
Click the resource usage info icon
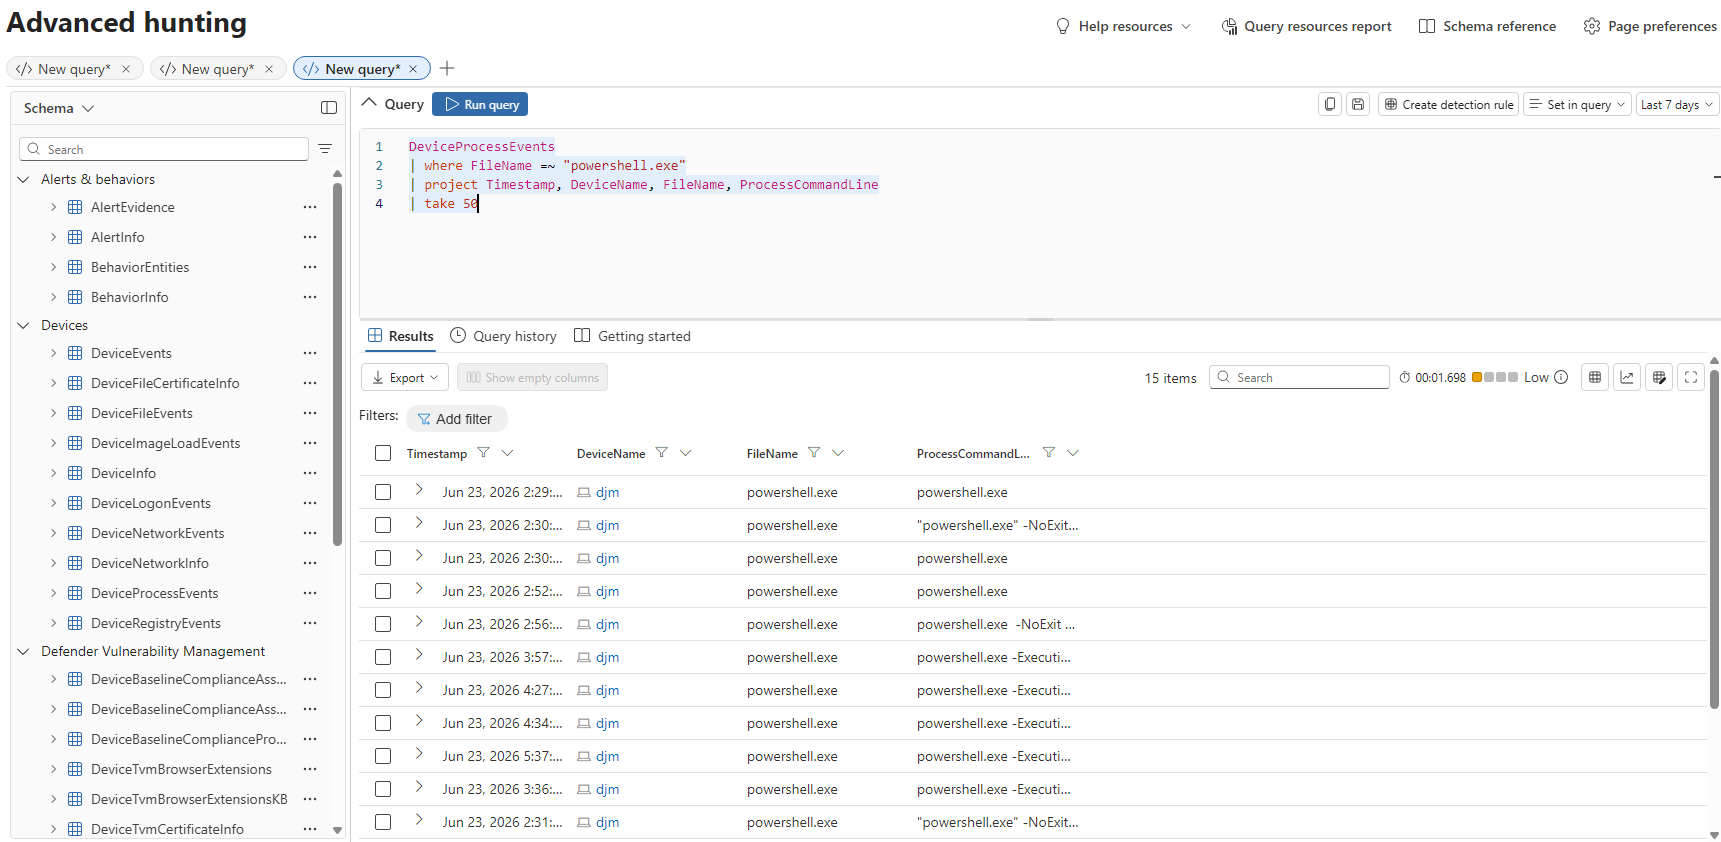click(1561, 377)
